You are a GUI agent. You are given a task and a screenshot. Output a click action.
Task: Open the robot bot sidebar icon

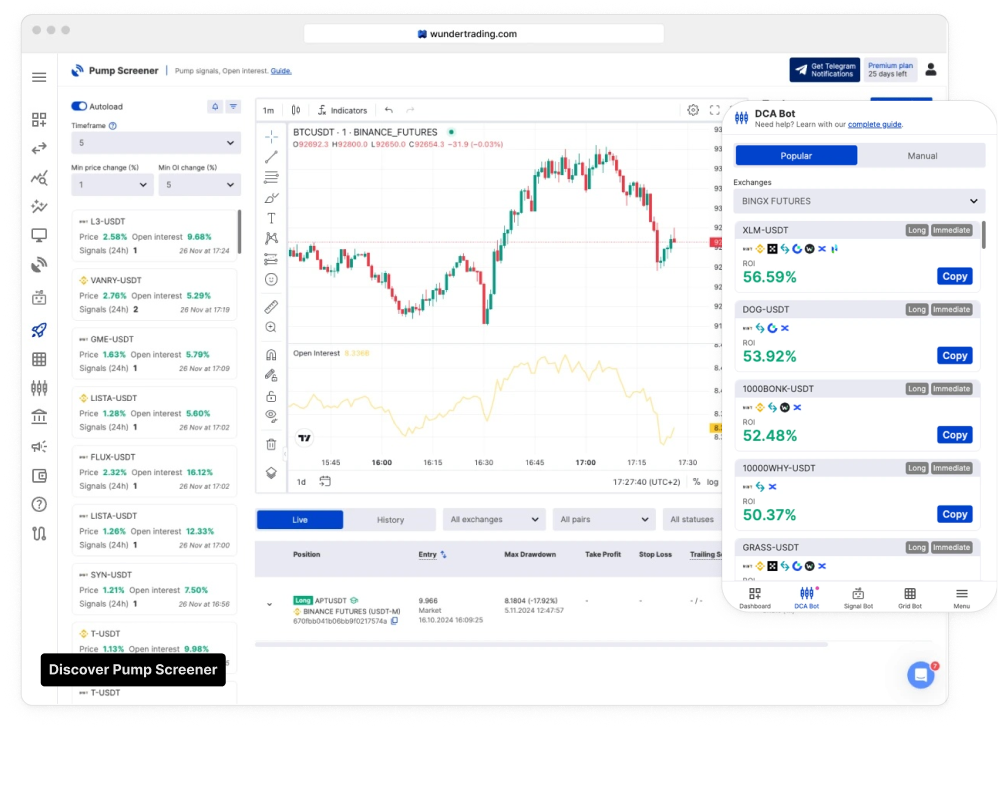(x=39, y=297)
